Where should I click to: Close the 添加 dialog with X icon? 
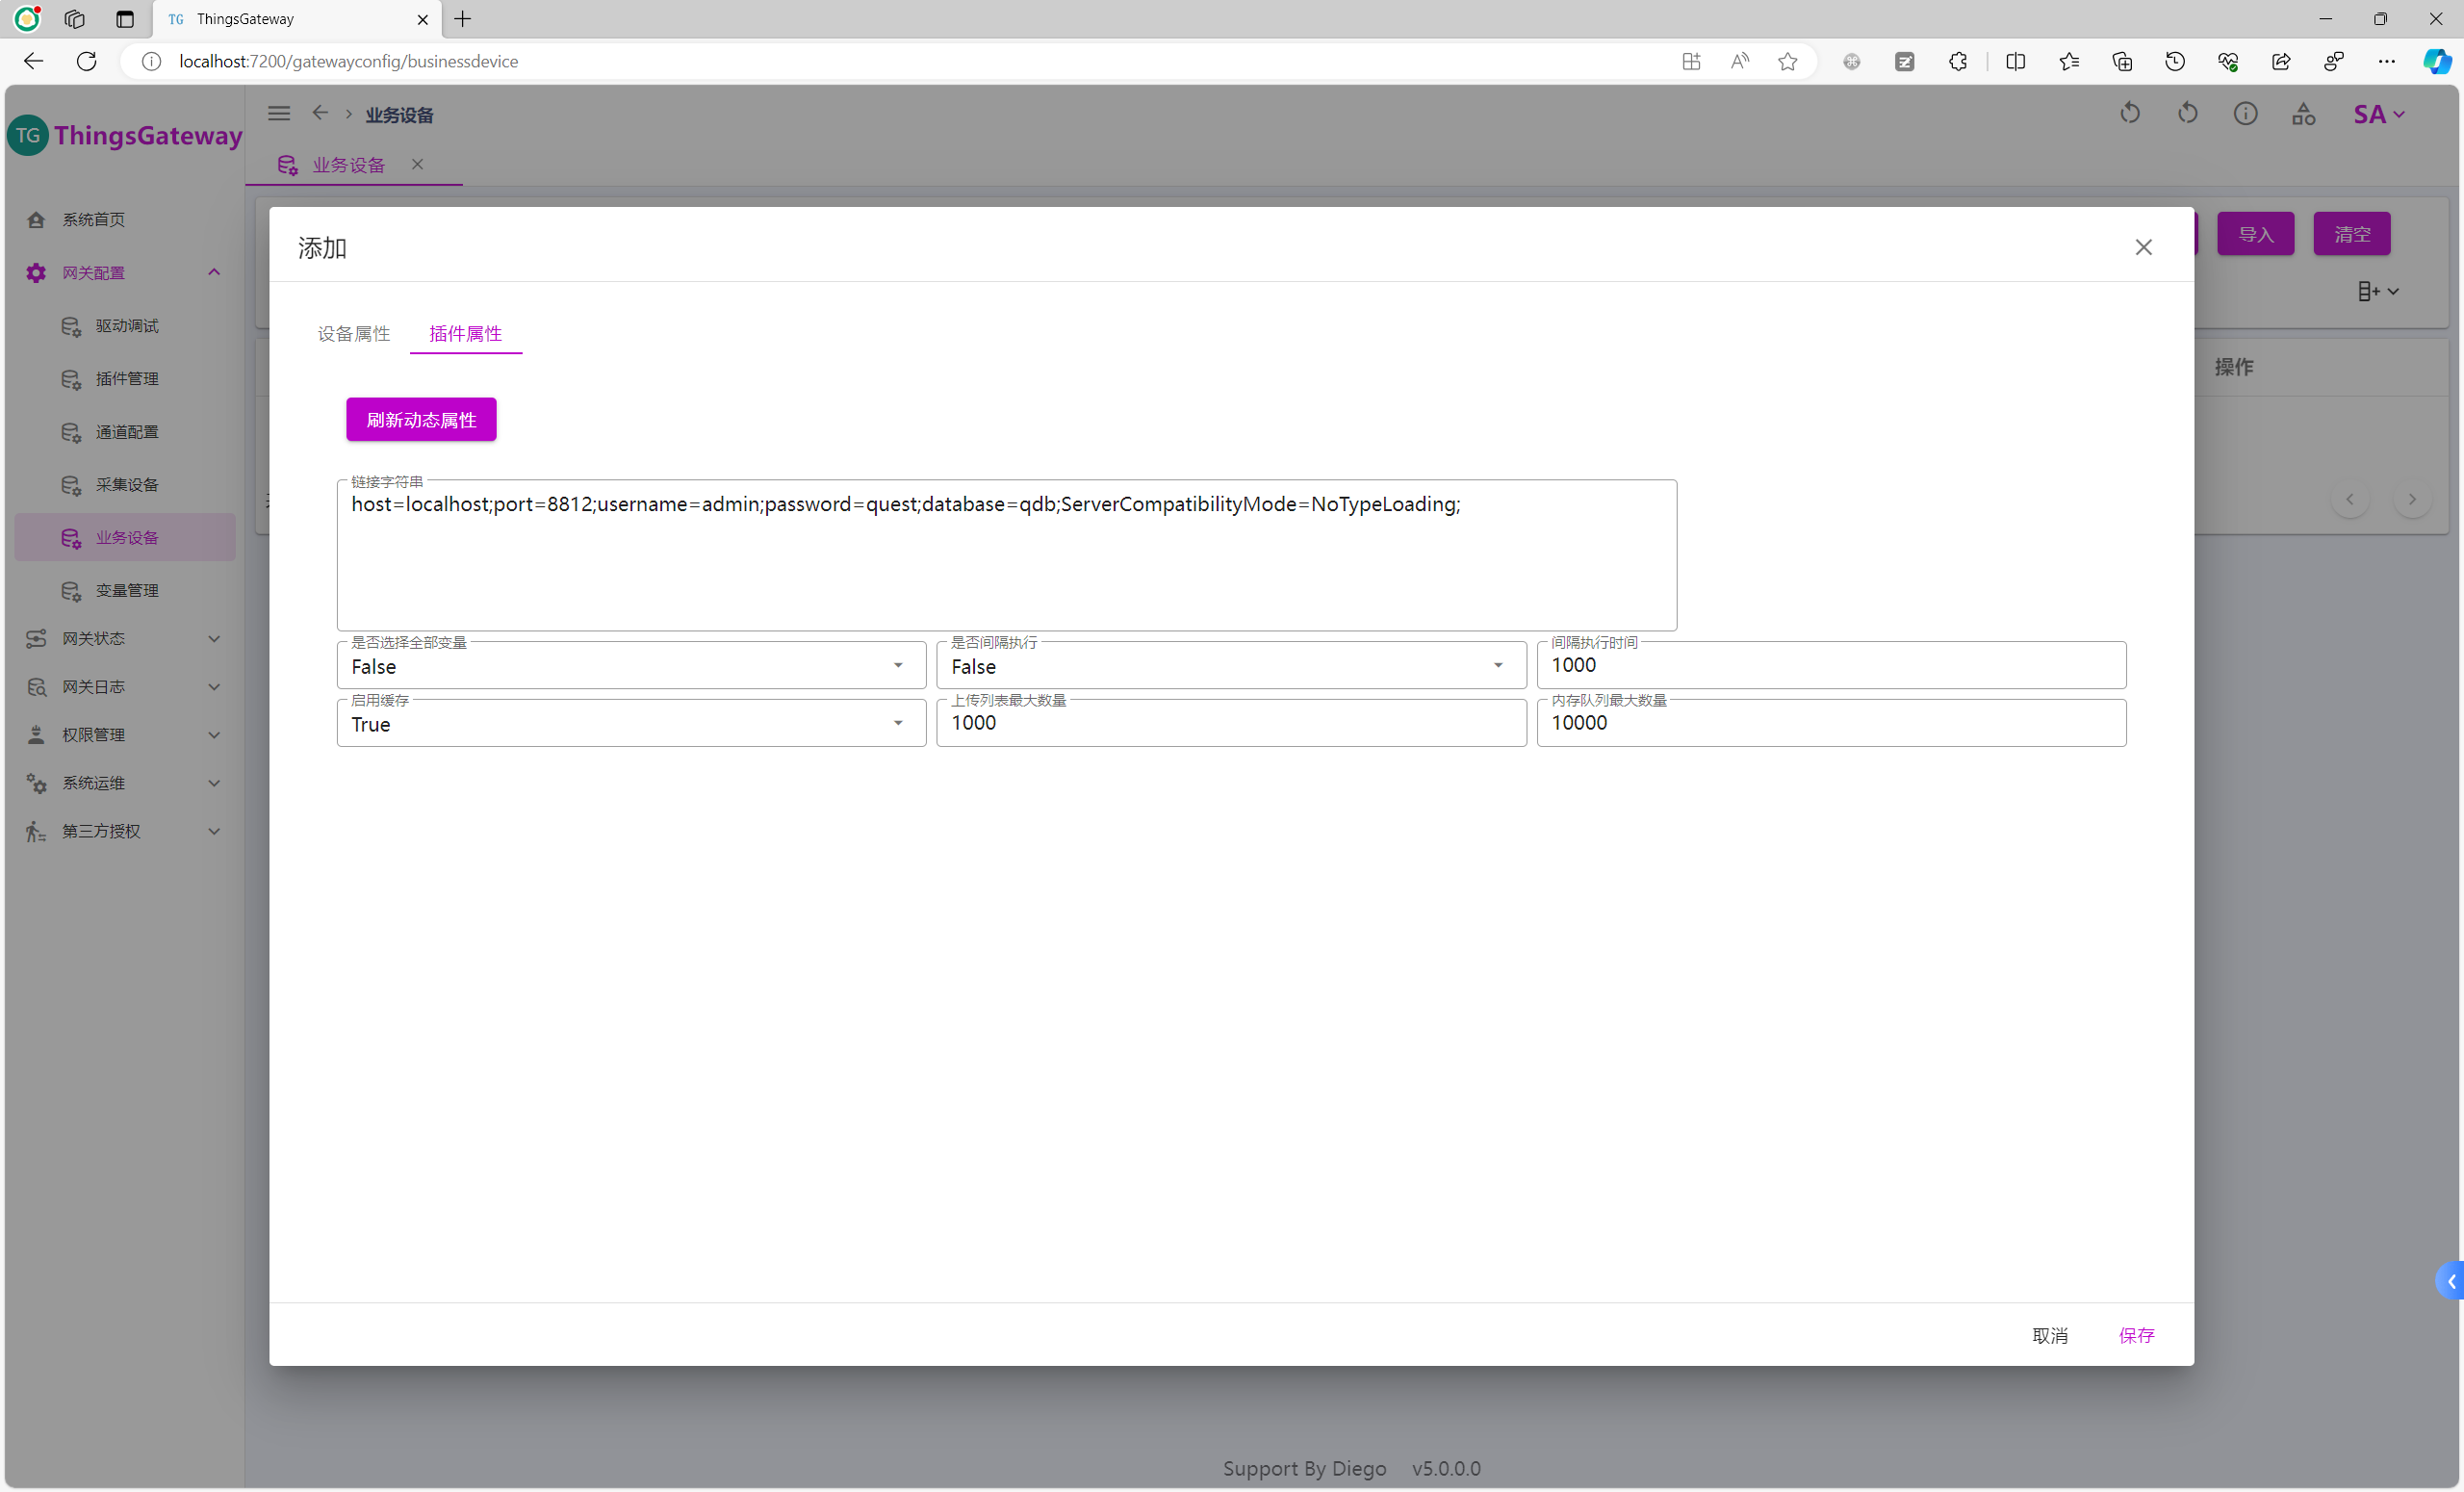(x=2143, y=247)
